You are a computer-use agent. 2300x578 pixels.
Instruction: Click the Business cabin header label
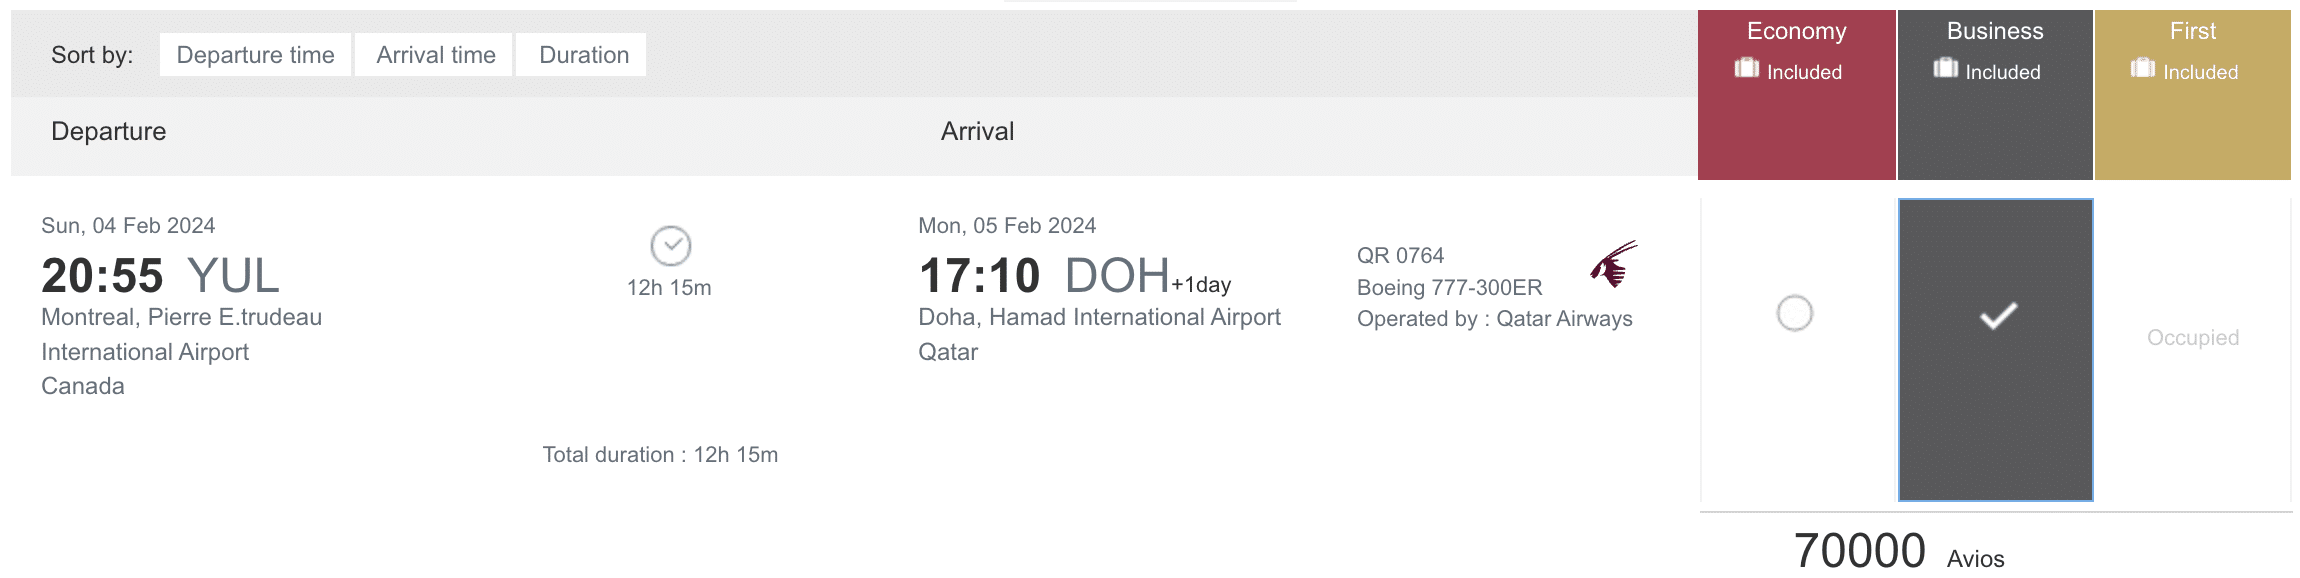tap(1994, 31)
